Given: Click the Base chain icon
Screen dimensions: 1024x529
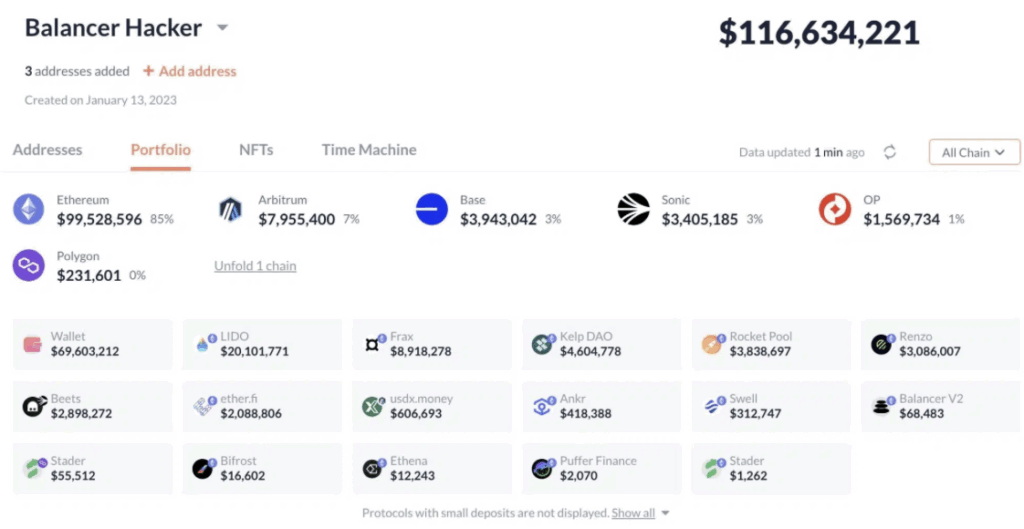Looking at the screenshot, I should pos(432,209).
